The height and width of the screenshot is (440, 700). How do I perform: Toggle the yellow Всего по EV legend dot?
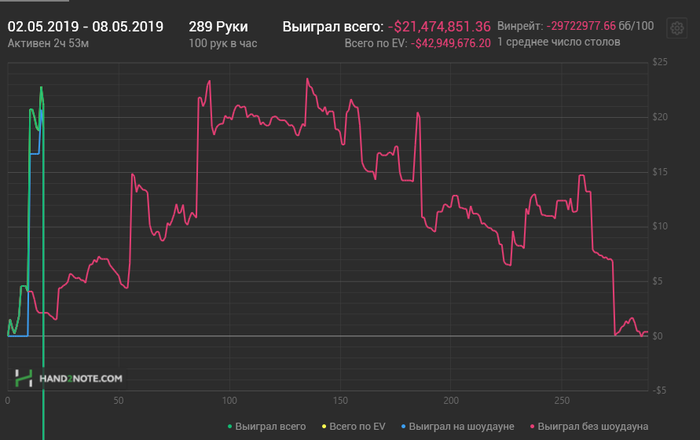point(324,427)
